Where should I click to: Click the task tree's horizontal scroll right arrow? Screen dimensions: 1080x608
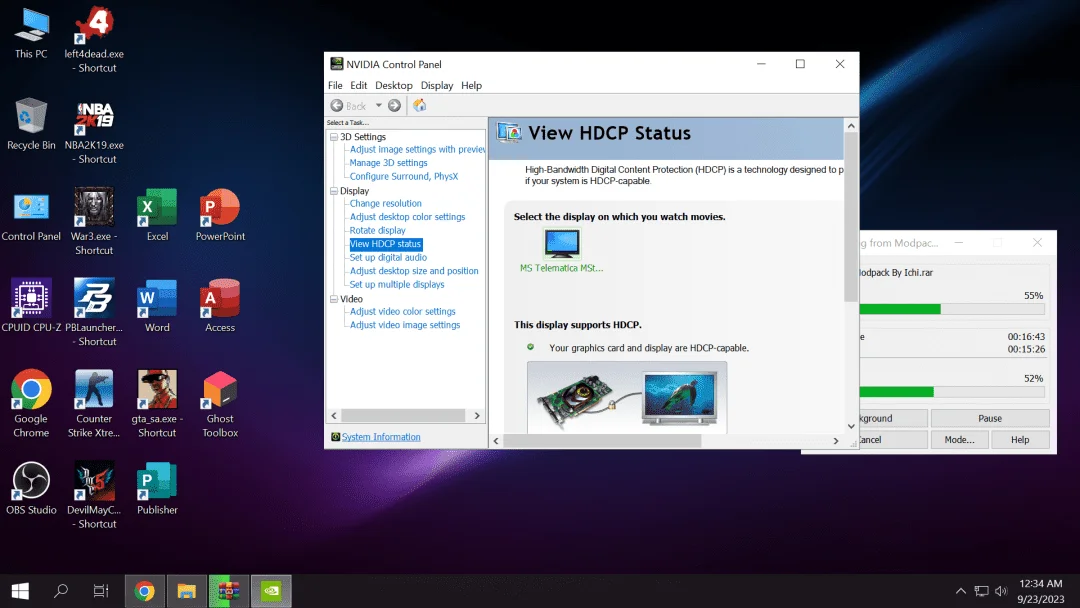pos(477,416)
